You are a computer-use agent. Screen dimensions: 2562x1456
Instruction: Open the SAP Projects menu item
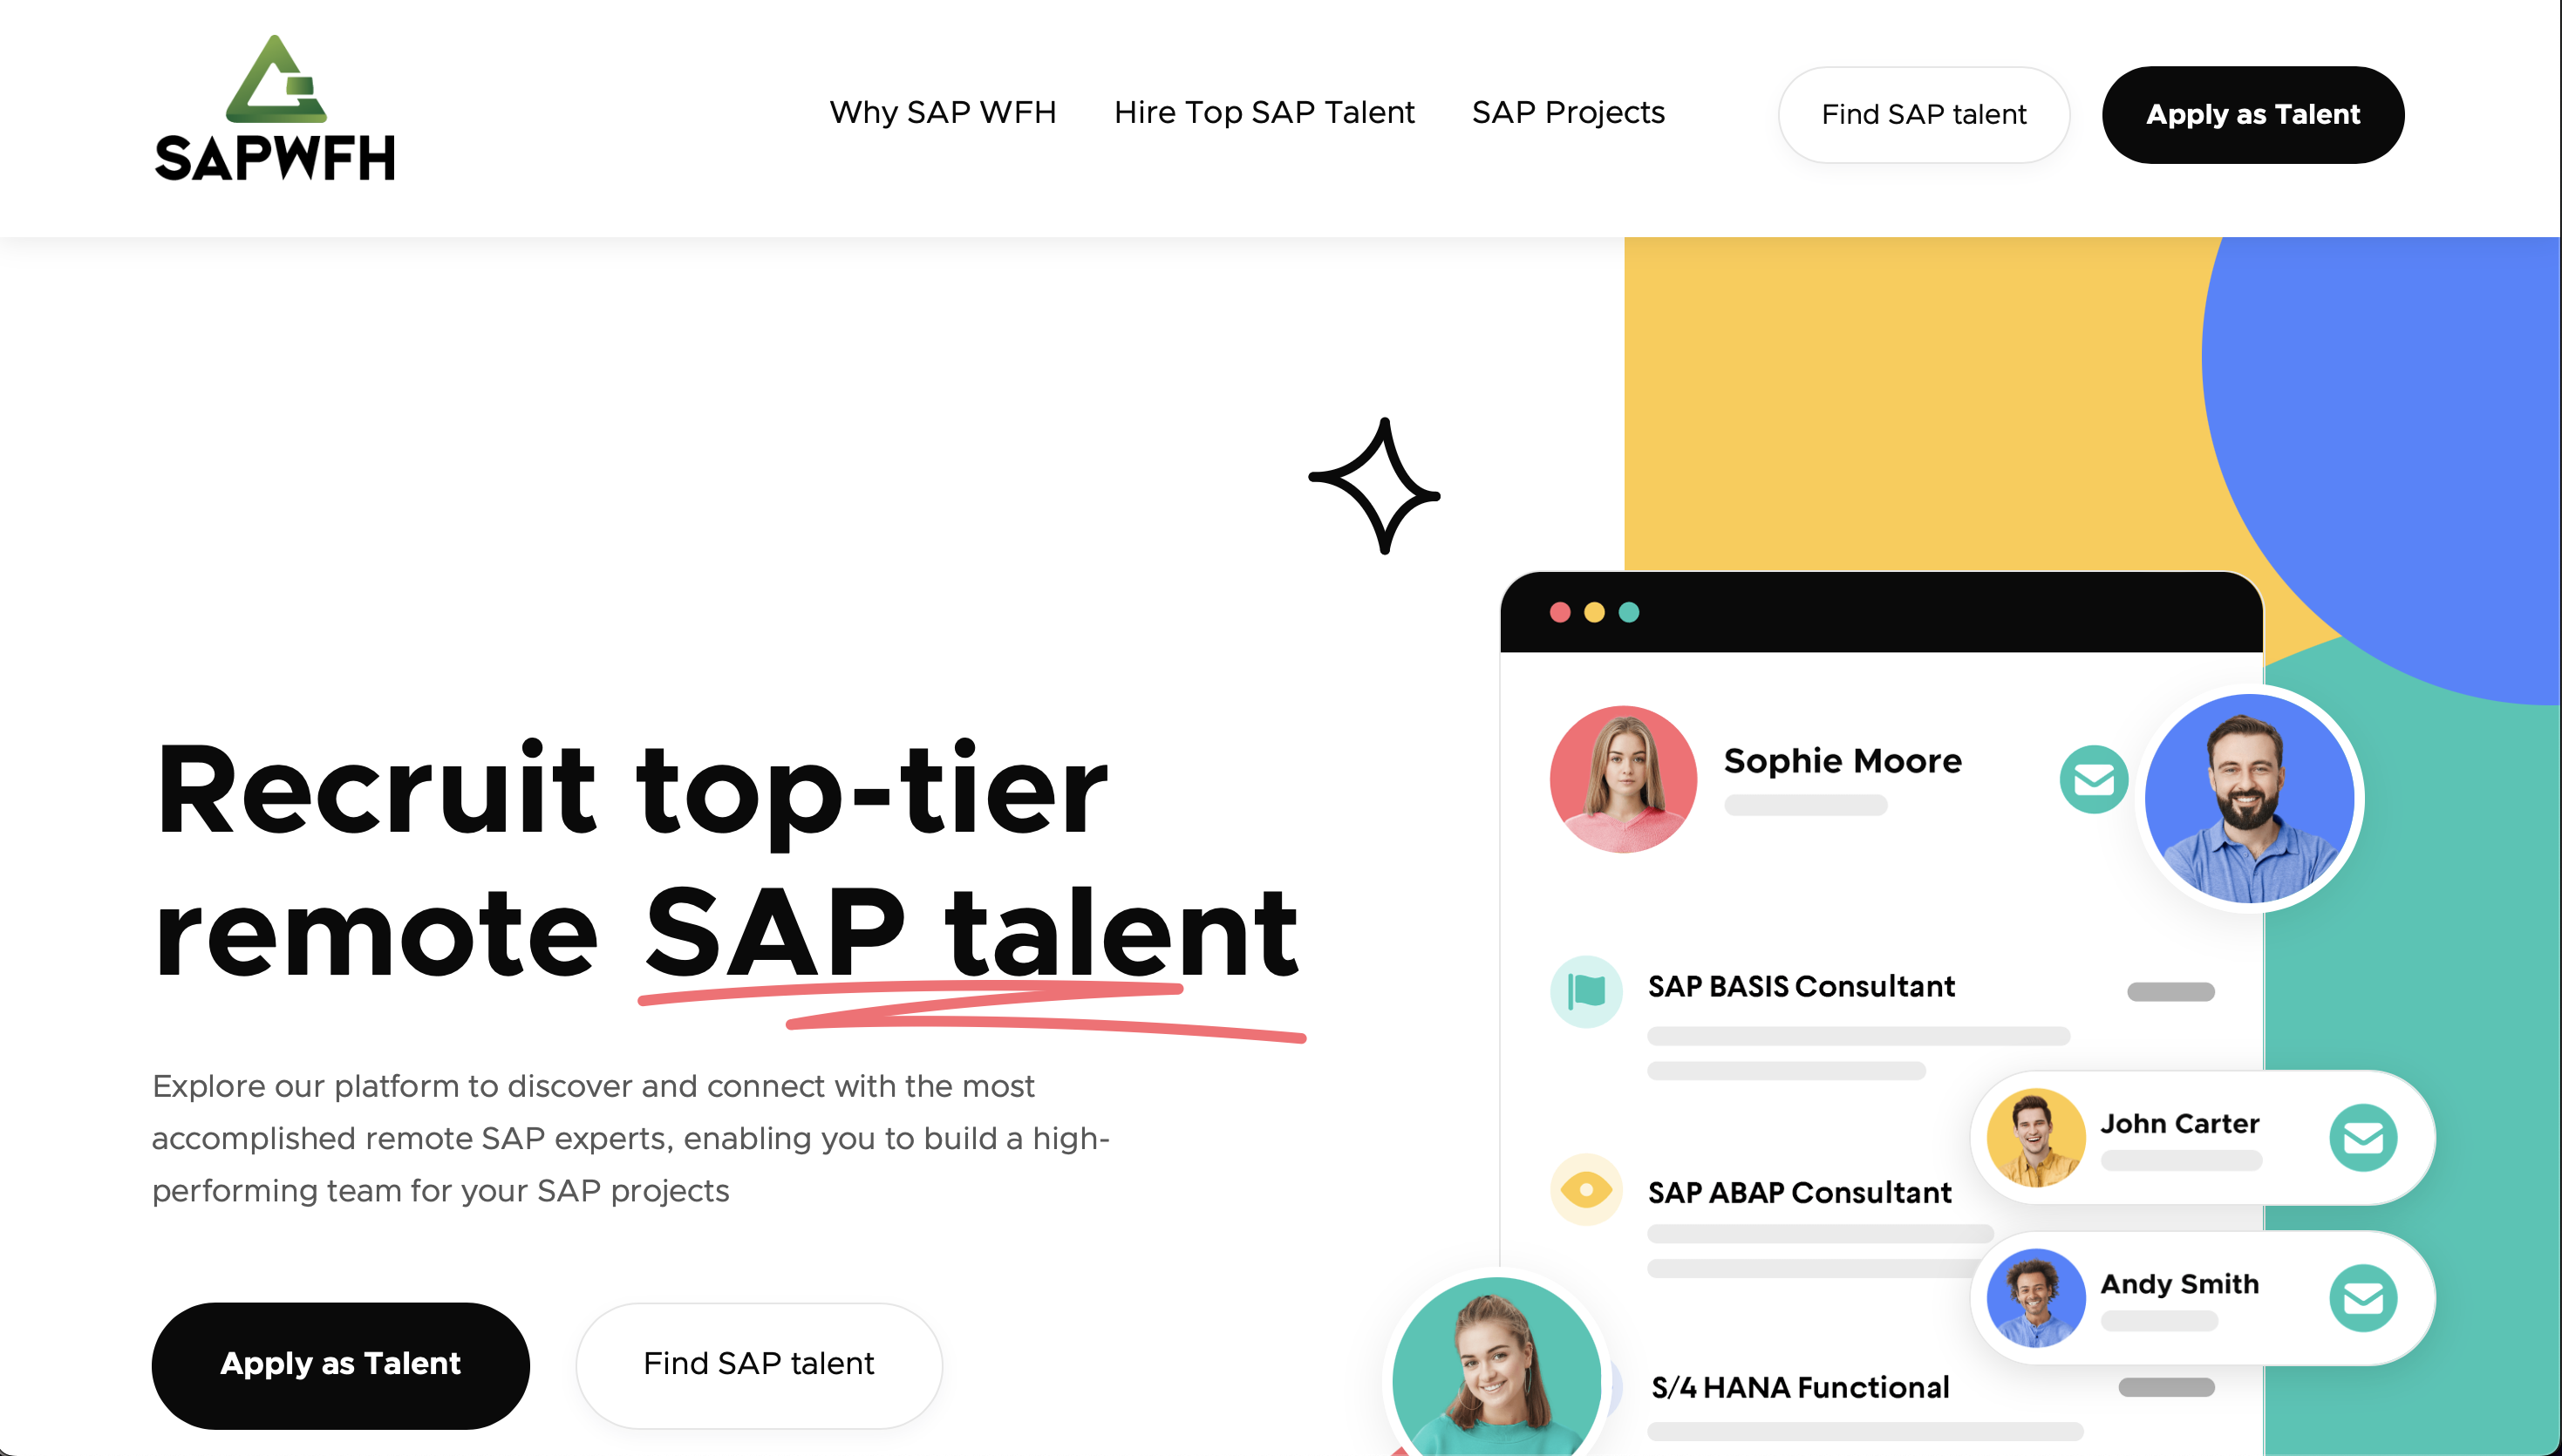click(x=1567, y=113)
